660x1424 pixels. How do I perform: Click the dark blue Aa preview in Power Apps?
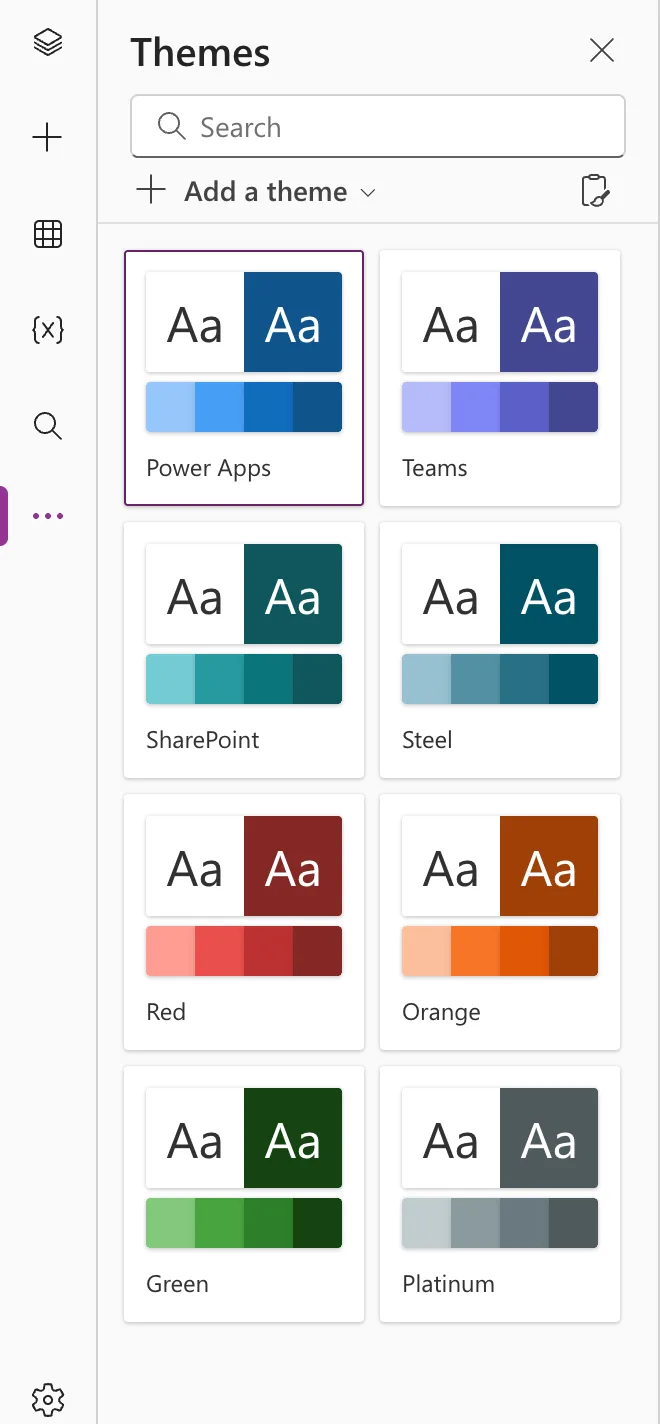coord(293,322)
